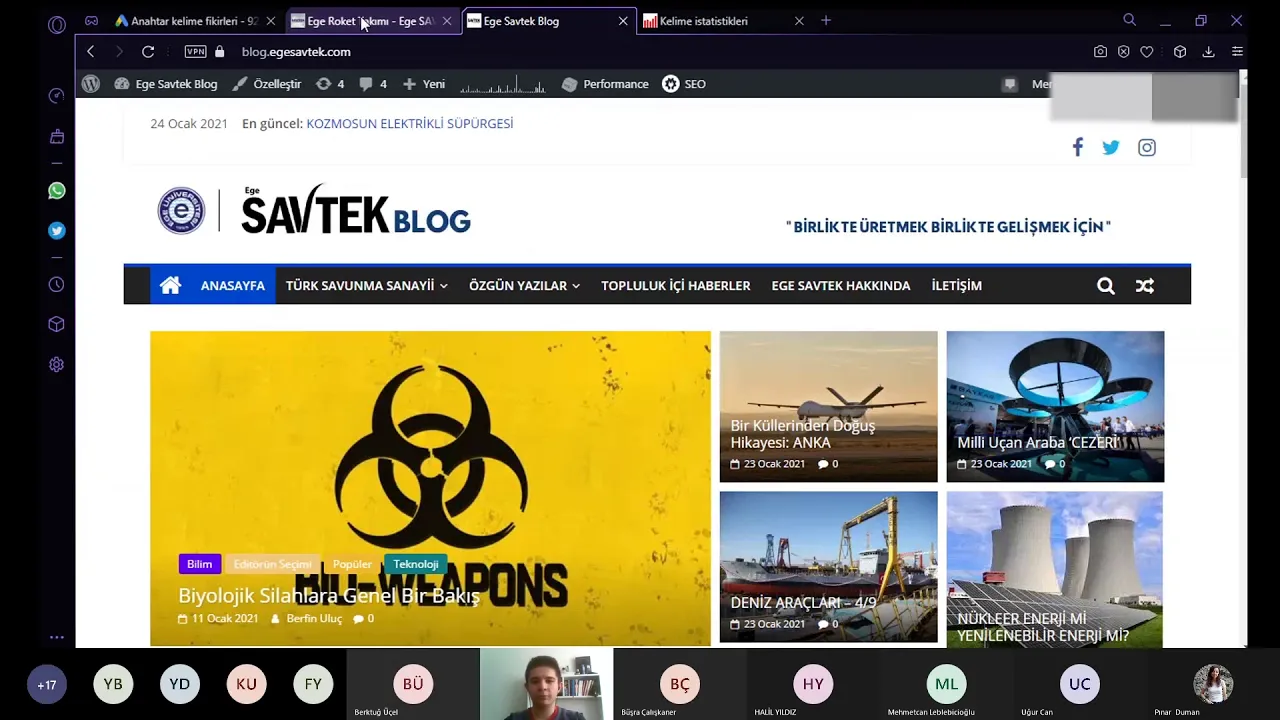Take snapshot with camera icon
Image resolution: width=1280 pixels, height=720 pixels.
(x=1100, y=52)
